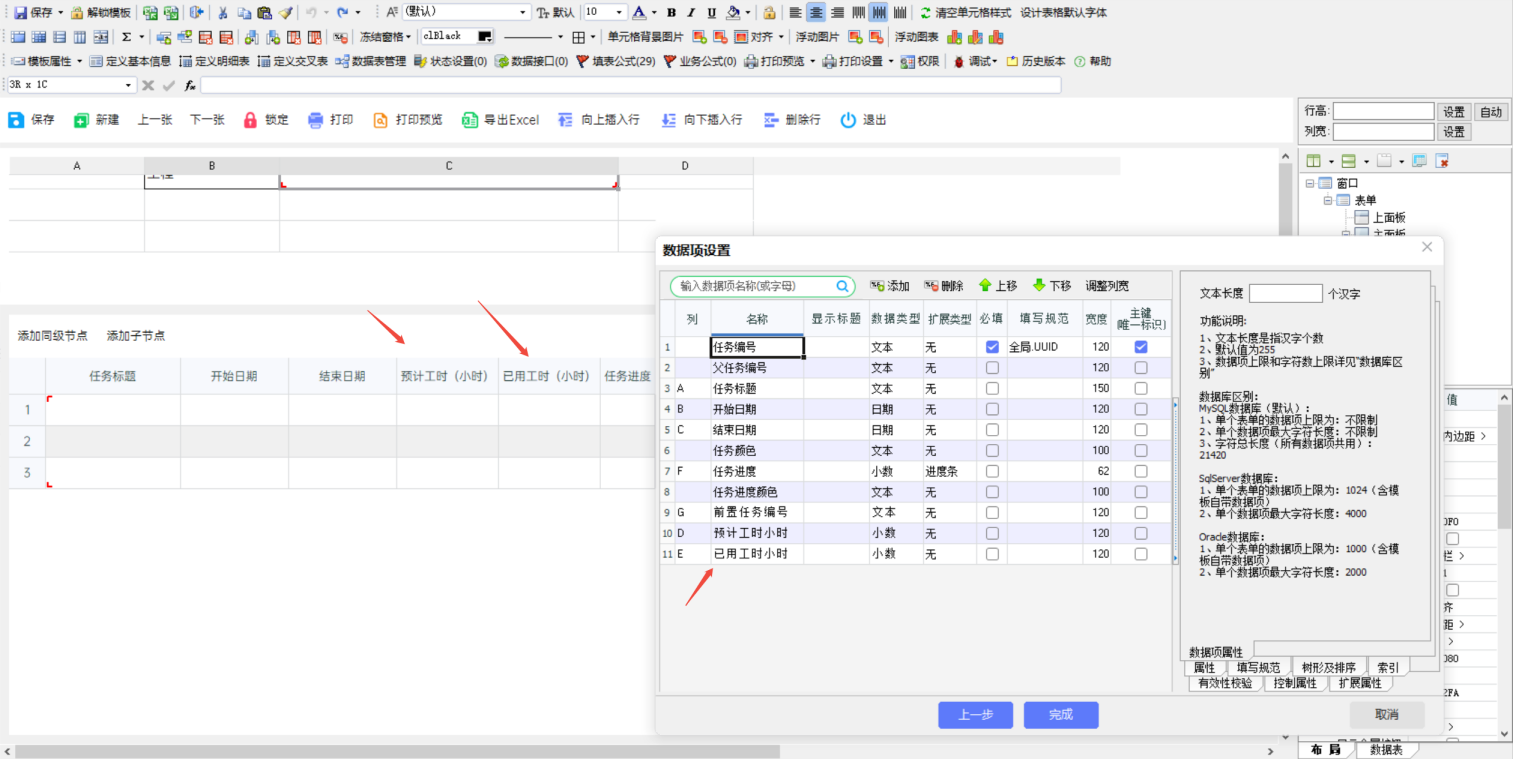Enable the 必填 checkbox for 任务标题
The width and height of the screenshot is (1513, 759).
click(991, 388)
